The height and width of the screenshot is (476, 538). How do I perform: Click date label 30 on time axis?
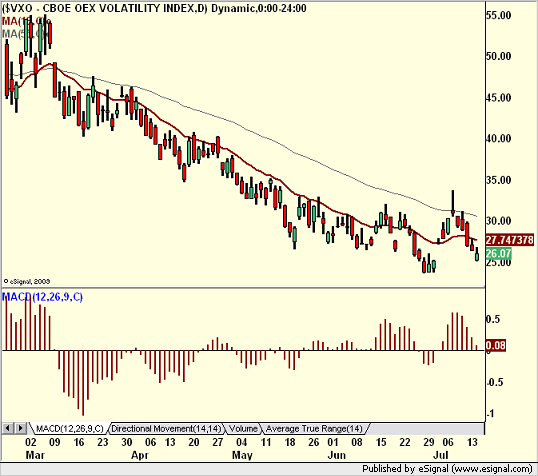pyautogui.click(x=127, y=442)
